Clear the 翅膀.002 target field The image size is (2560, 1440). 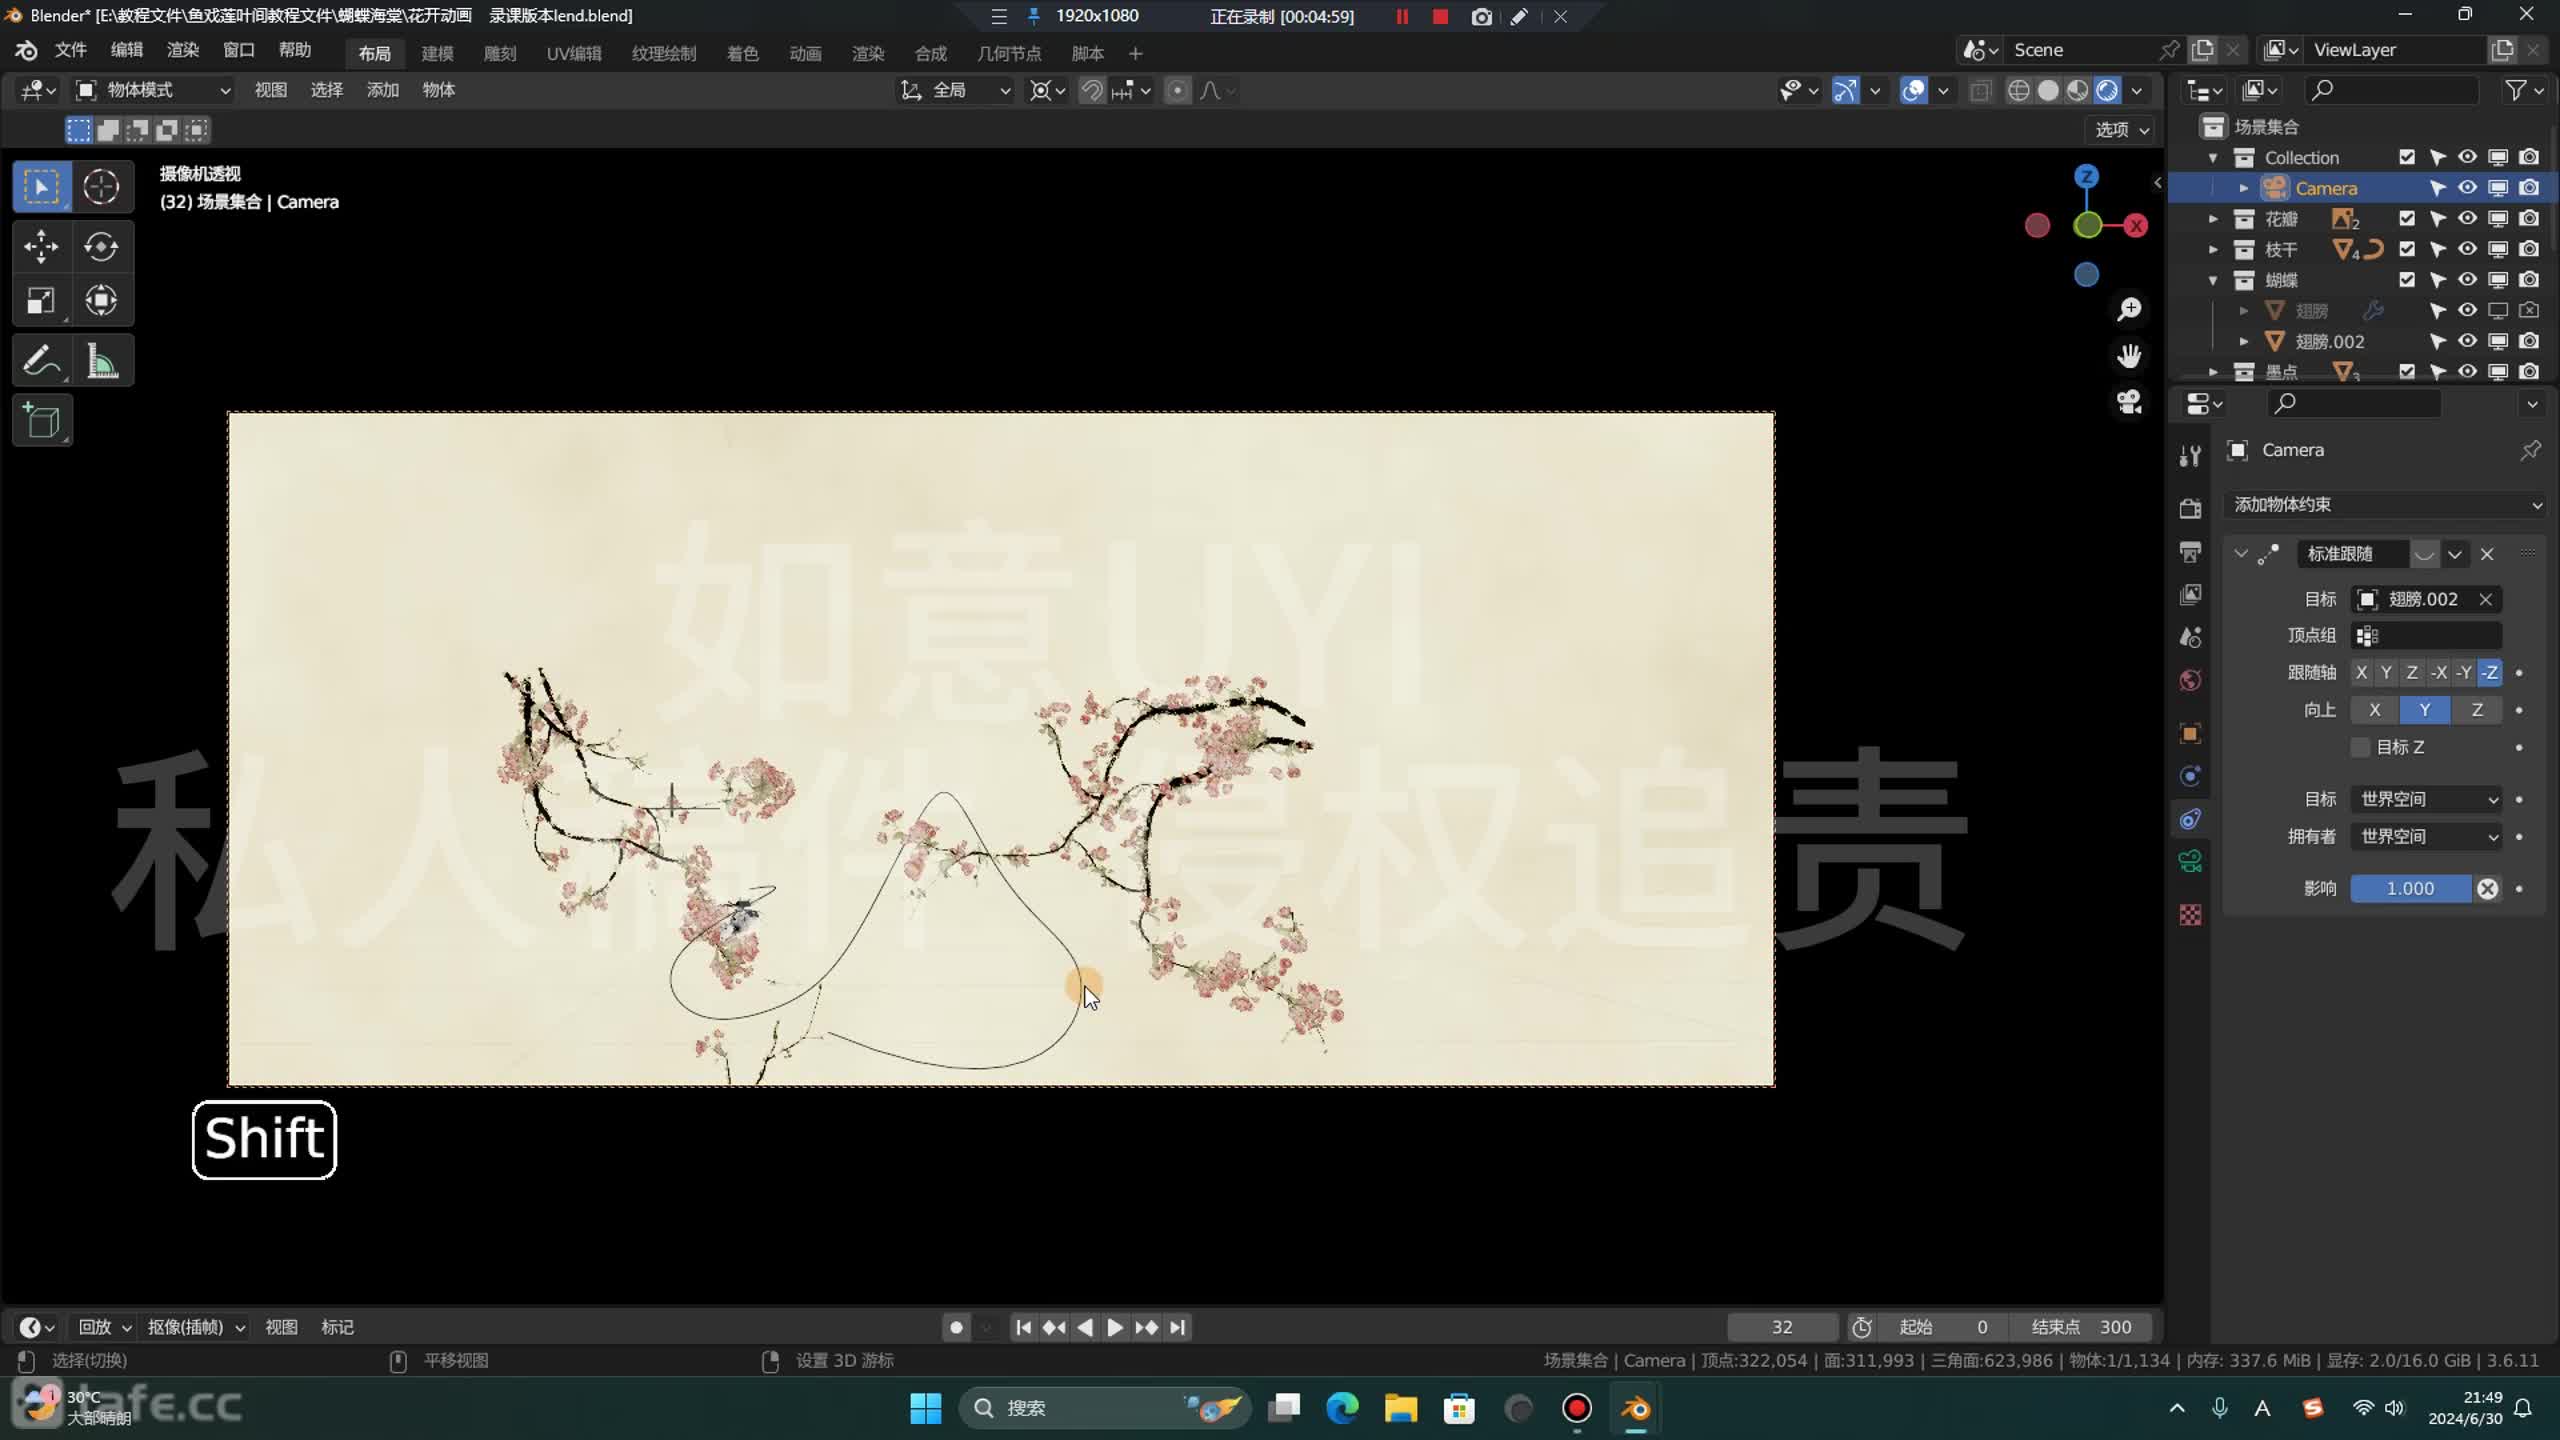pyautogui.click(x=2485, y=599)
